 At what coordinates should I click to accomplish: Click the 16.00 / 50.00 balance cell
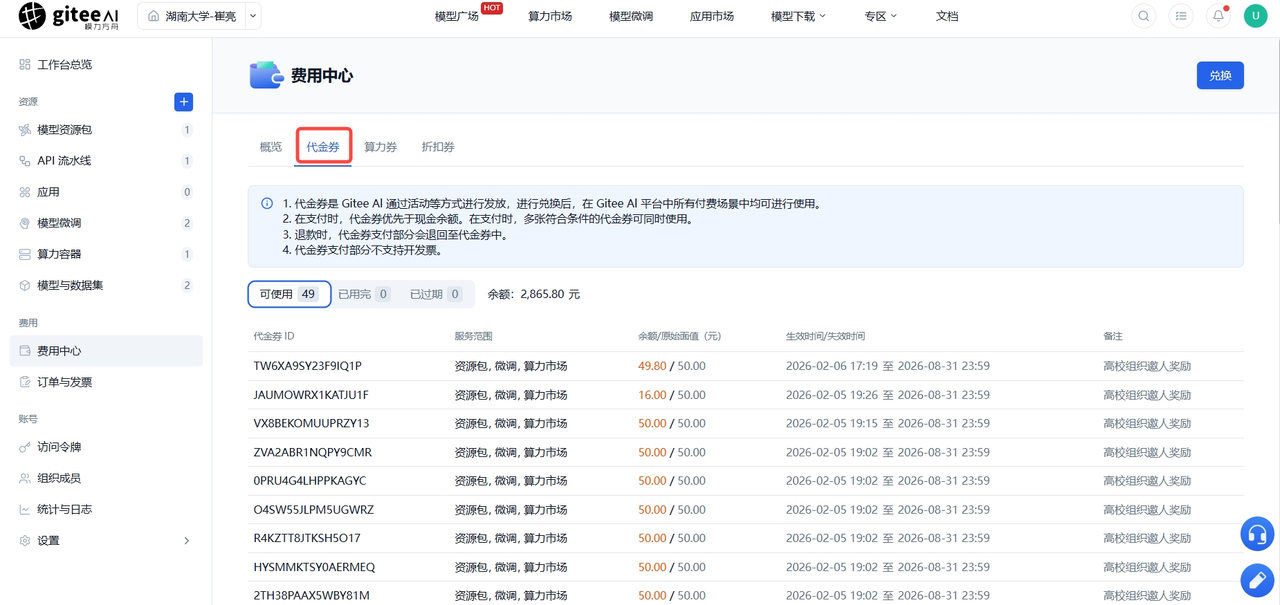point(671,395)
